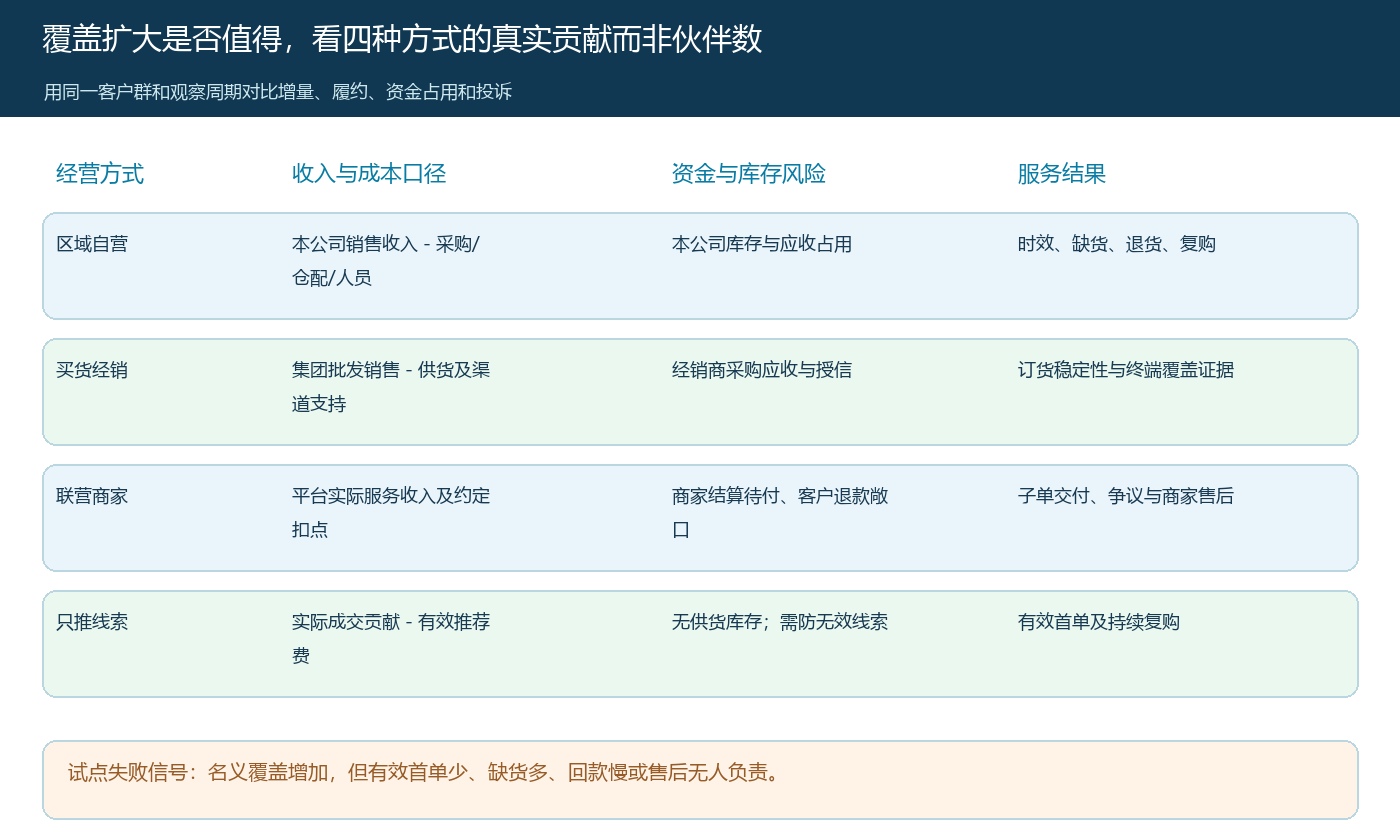This screenshot has width=1400, height=840.
Task: Click the cell 本公司库存与应收占用
Action: [762, 244]
